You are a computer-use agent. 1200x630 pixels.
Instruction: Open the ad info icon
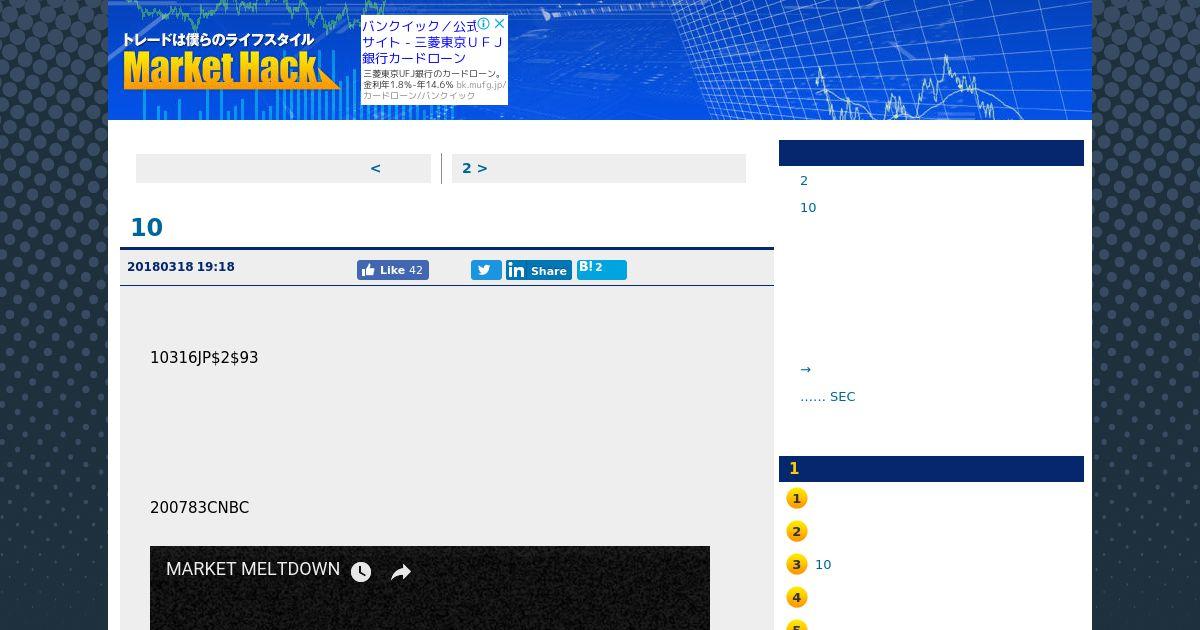click(x=484, y=23)
